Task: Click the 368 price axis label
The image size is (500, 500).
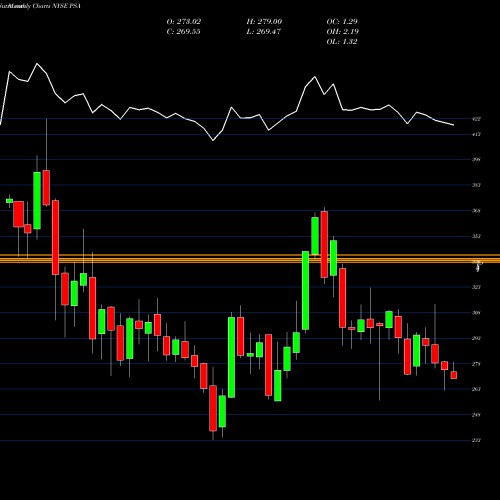Action: click(x=476, y=211)
